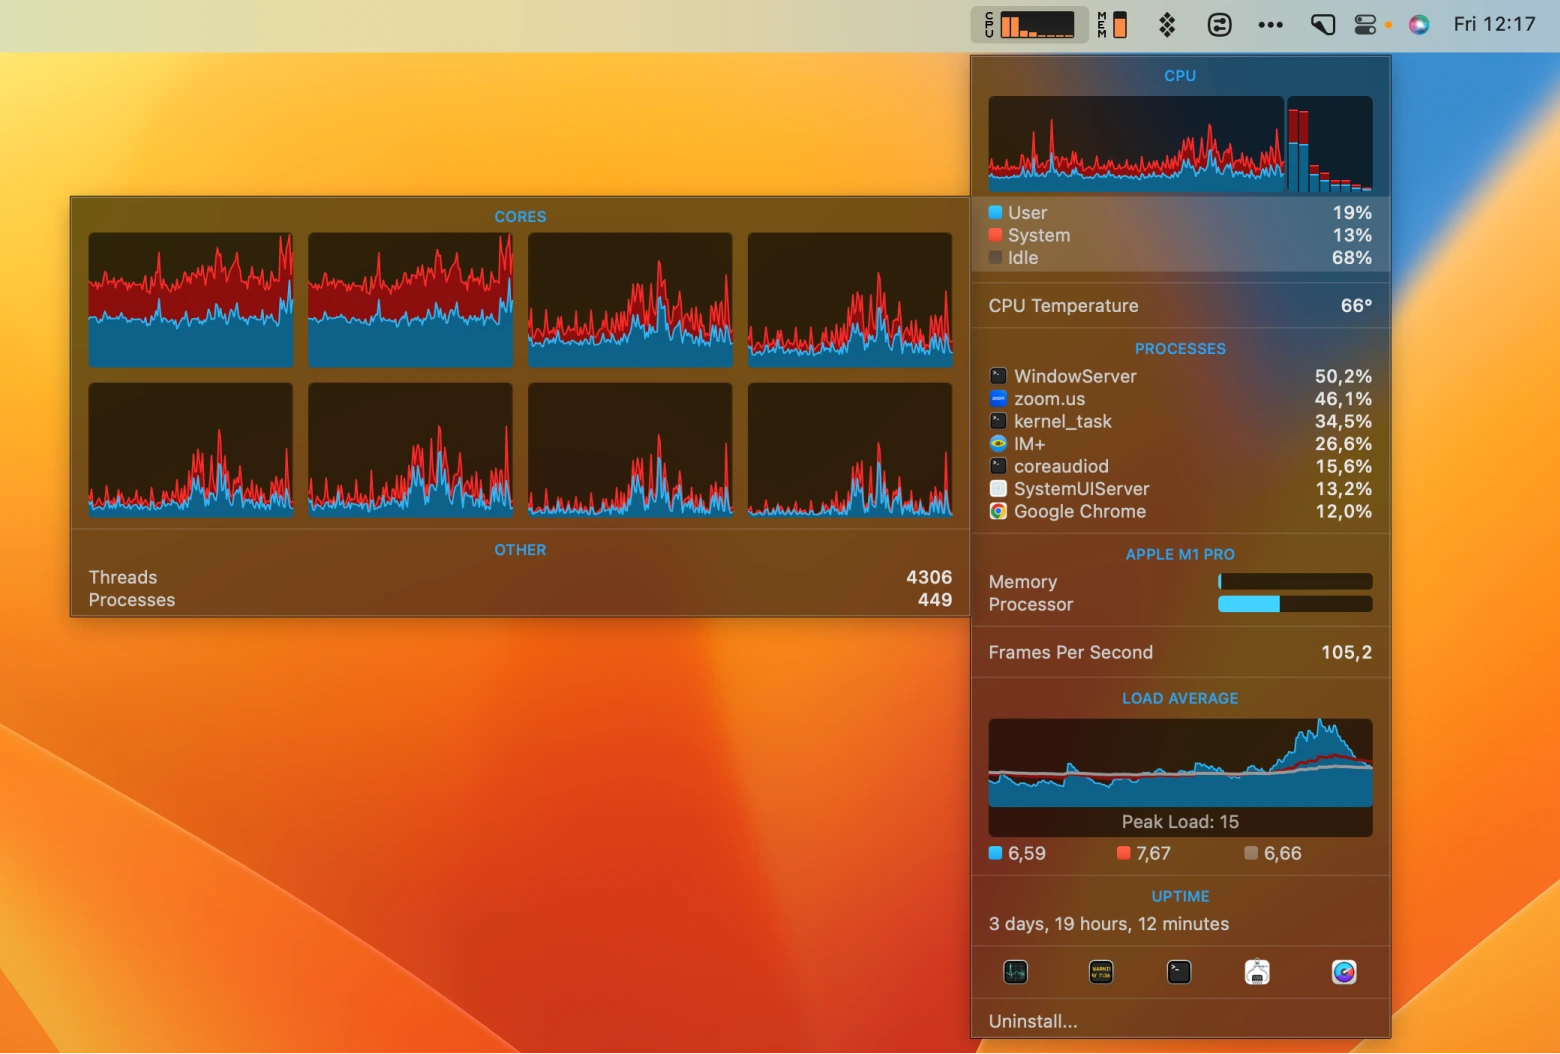Launch Console from the shortcut icons row
Image resolution: width=1560 pixels, height=1054 pixels.
tap(1101, 972)
